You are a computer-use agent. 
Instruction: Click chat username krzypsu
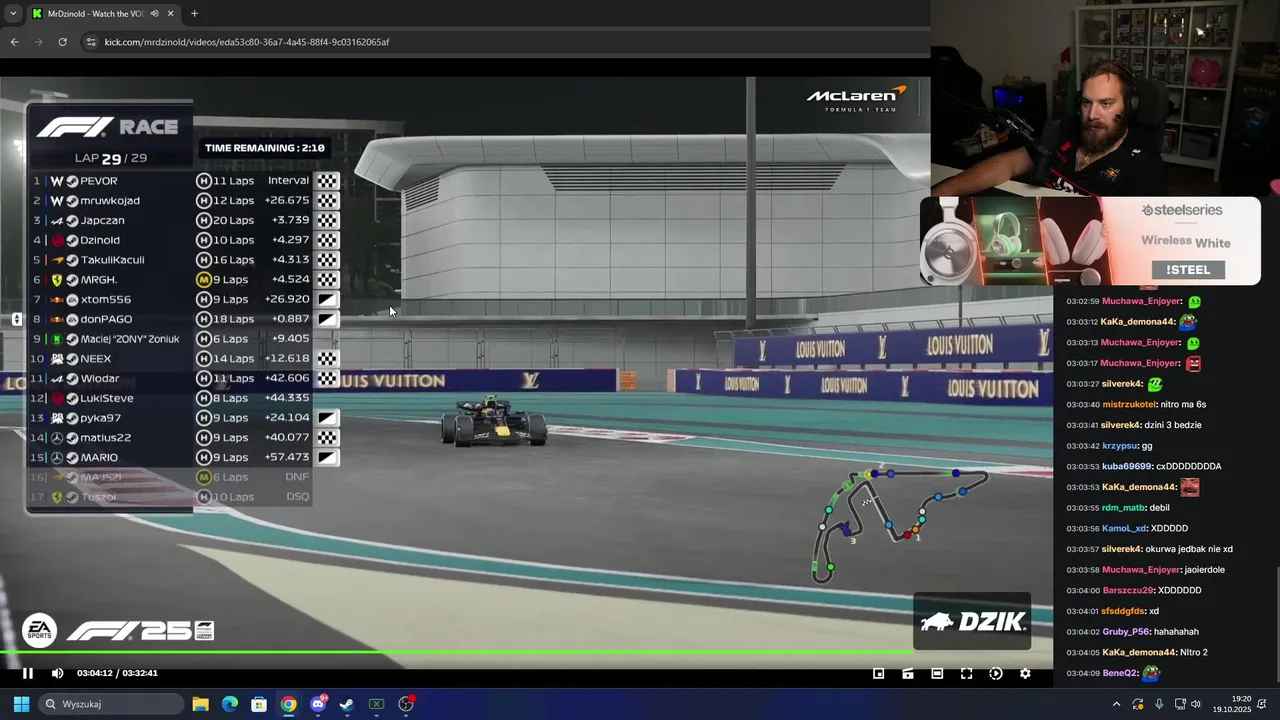pyautogui.click(x=1119, y=446)
